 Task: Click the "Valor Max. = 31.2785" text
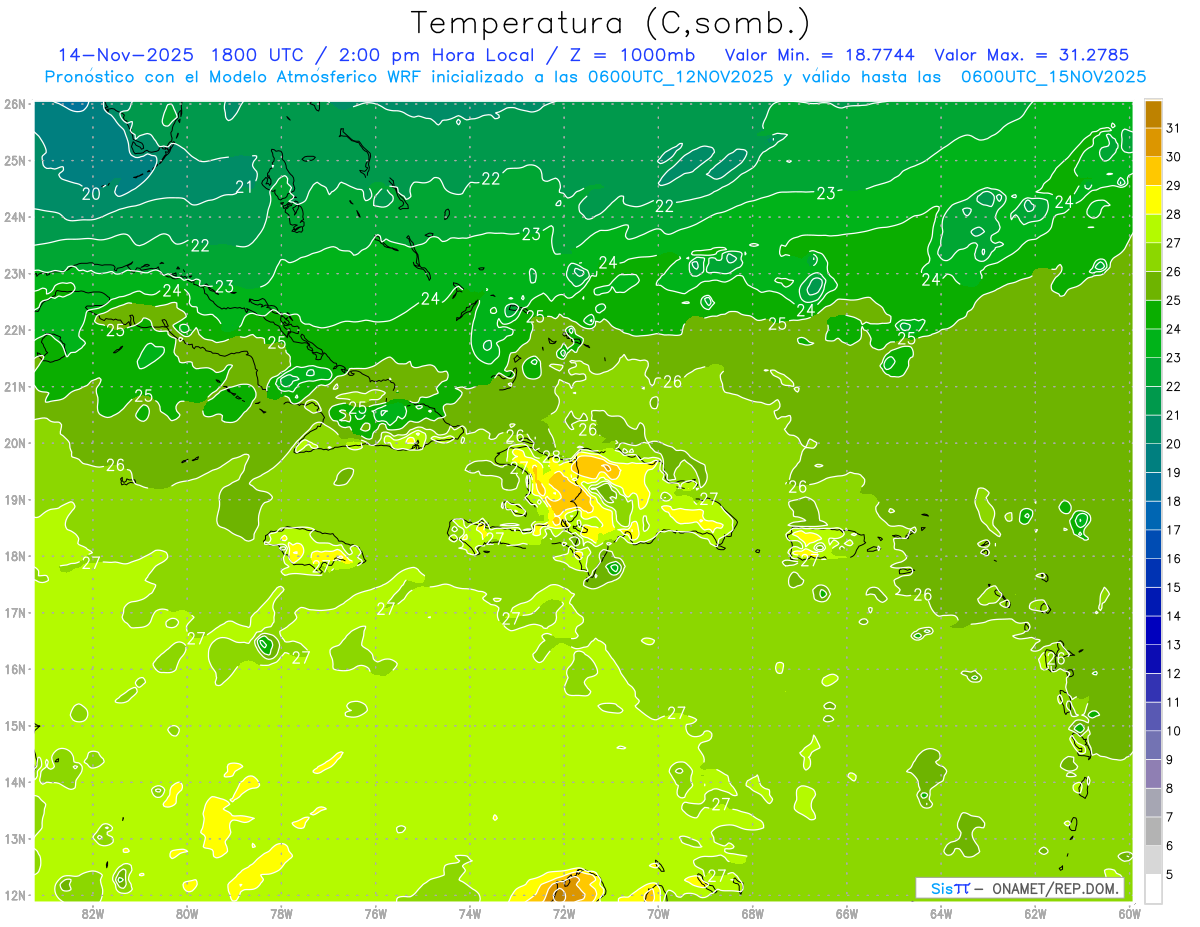pyautogui.click(x=1031, y=54)
